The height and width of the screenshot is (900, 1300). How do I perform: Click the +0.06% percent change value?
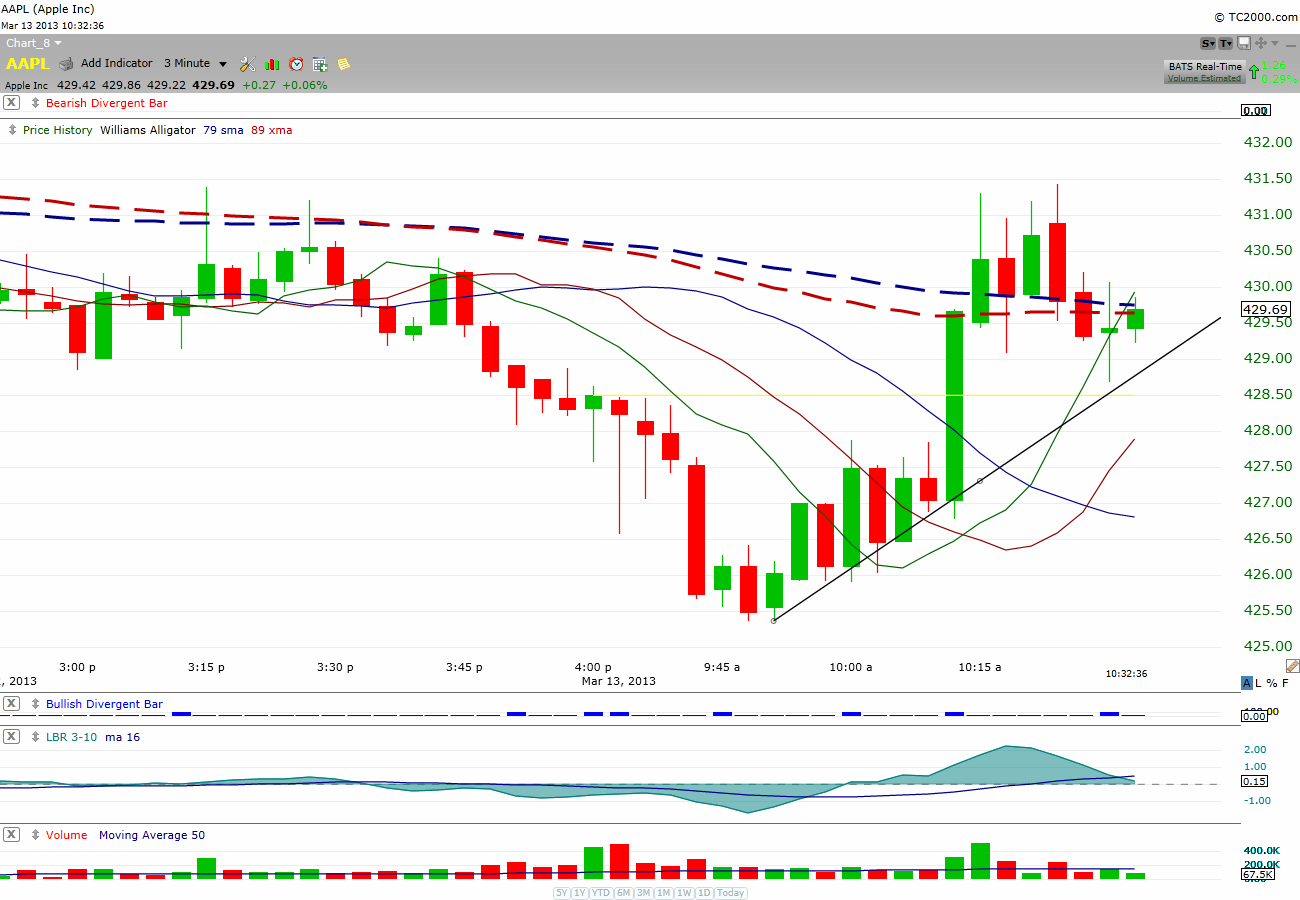point(303,85)
